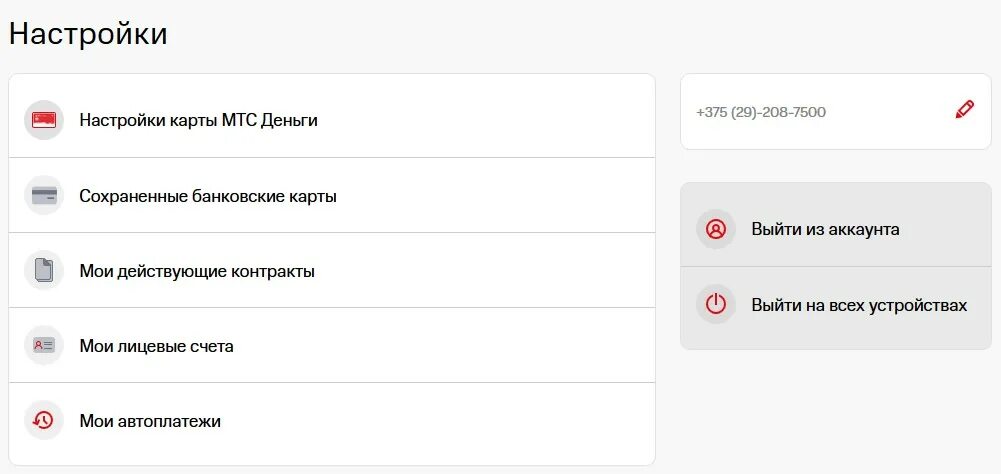Open Мои действующие контракты

332,271
